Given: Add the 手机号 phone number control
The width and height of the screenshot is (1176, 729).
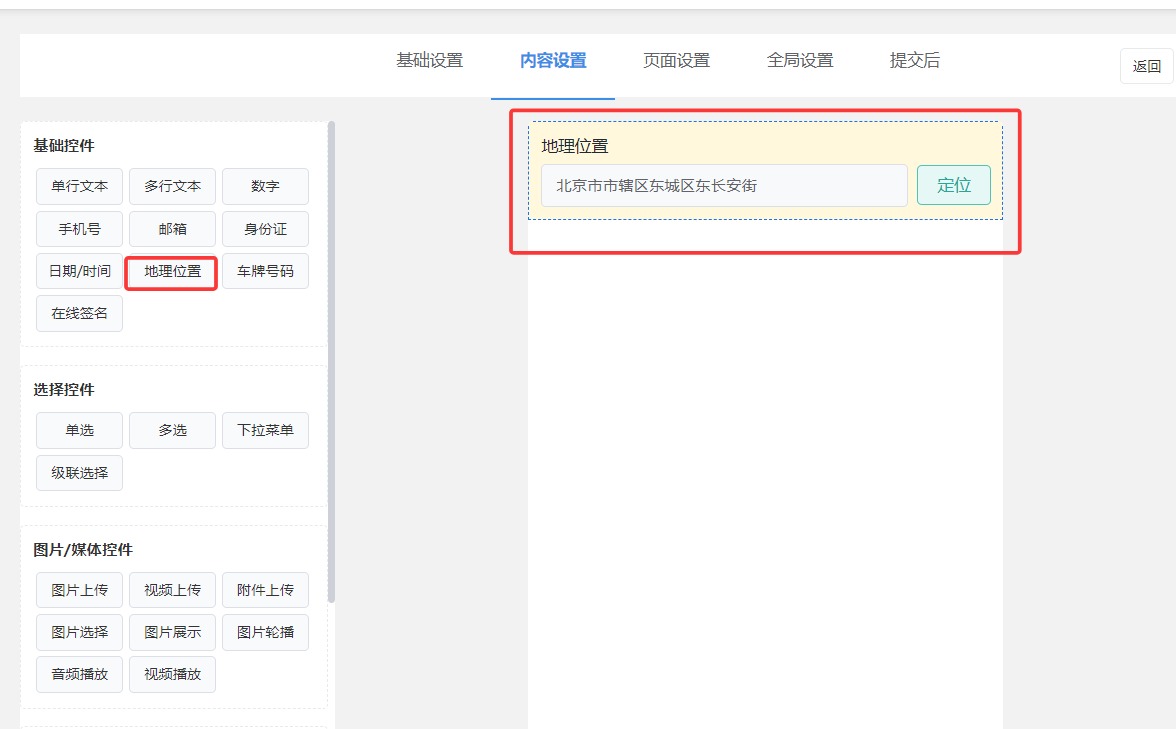Looking at the screenshot, I should coord(79,228).
